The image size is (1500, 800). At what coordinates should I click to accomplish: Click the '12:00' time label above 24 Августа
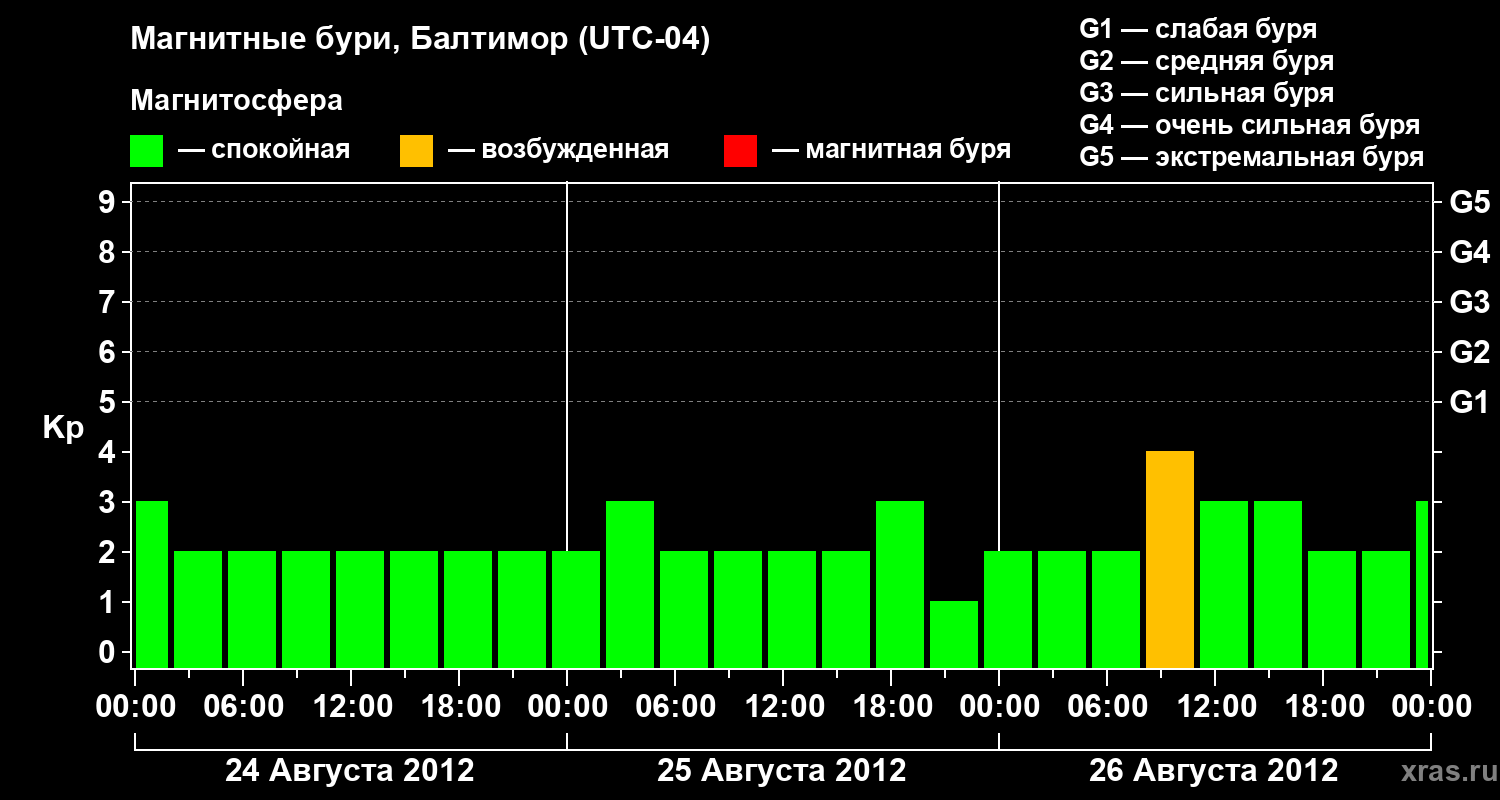pyautogui.click(x=352, y=707)
